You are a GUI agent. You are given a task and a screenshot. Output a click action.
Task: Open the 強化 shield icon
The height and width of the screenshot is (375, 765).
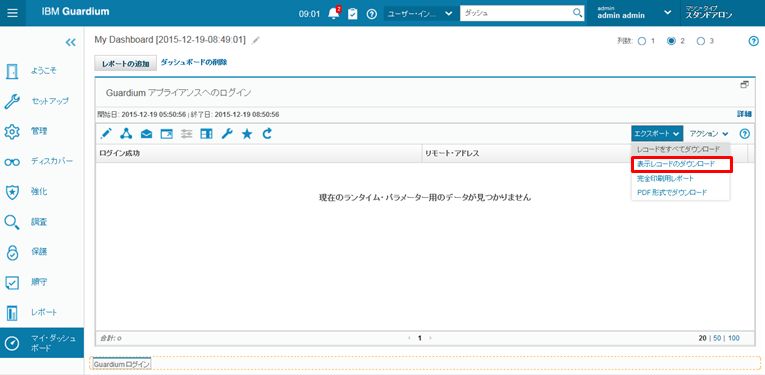pyautogui.click(x=12, y=192)
